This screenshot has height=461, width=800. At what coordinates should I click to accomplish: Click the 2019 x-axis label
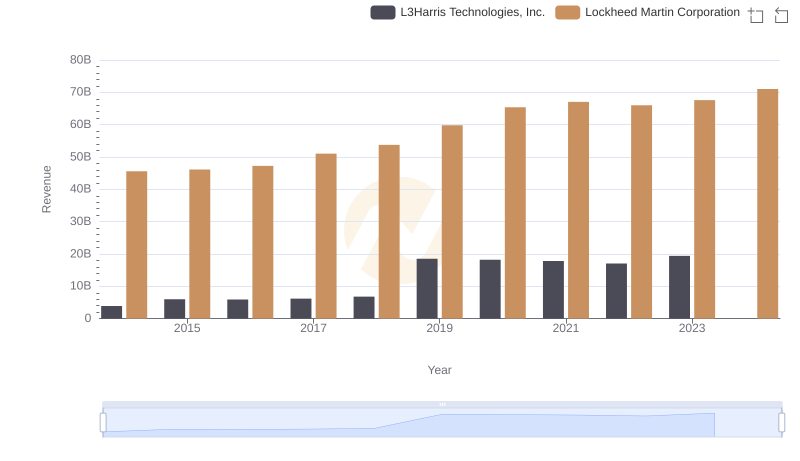(439, 328)
